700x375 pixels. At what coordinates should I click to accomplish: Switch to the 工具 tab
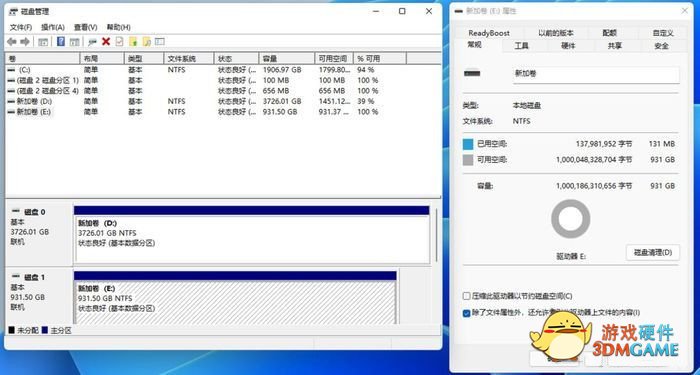click(x=521, y=46)
